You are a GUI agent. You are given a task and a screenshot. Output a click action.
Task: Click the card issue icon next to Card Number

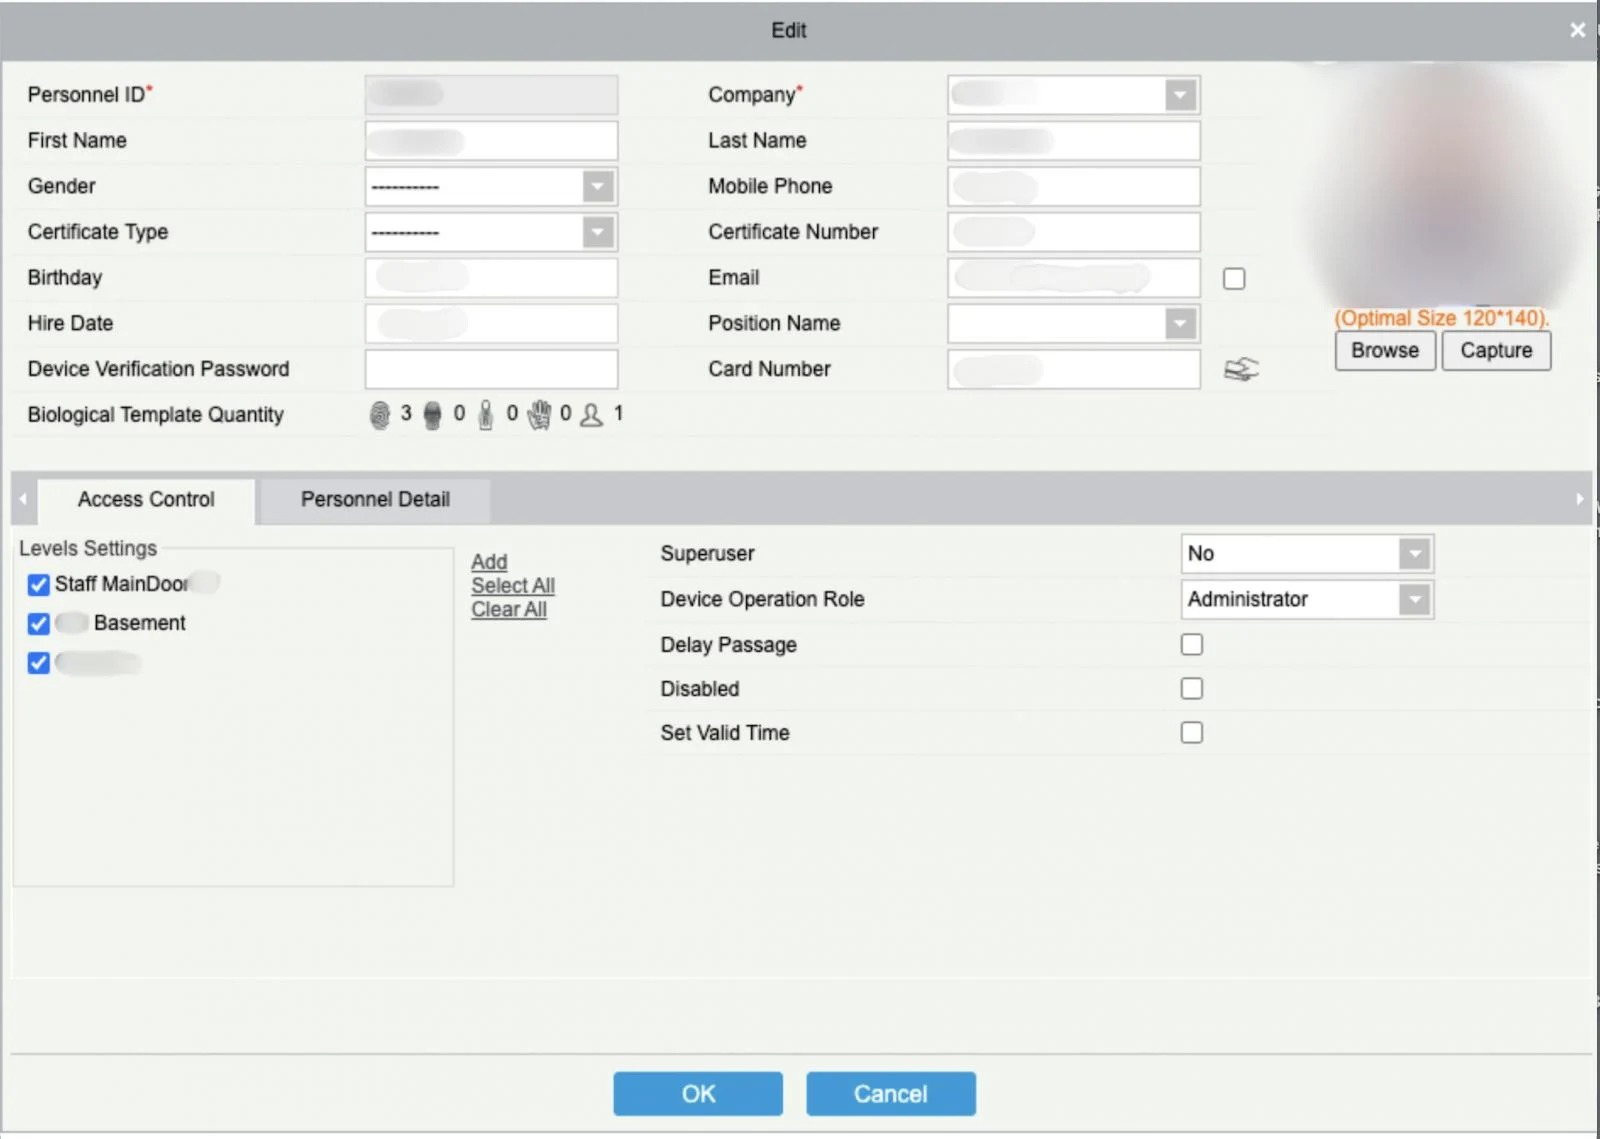[1241, 370]
